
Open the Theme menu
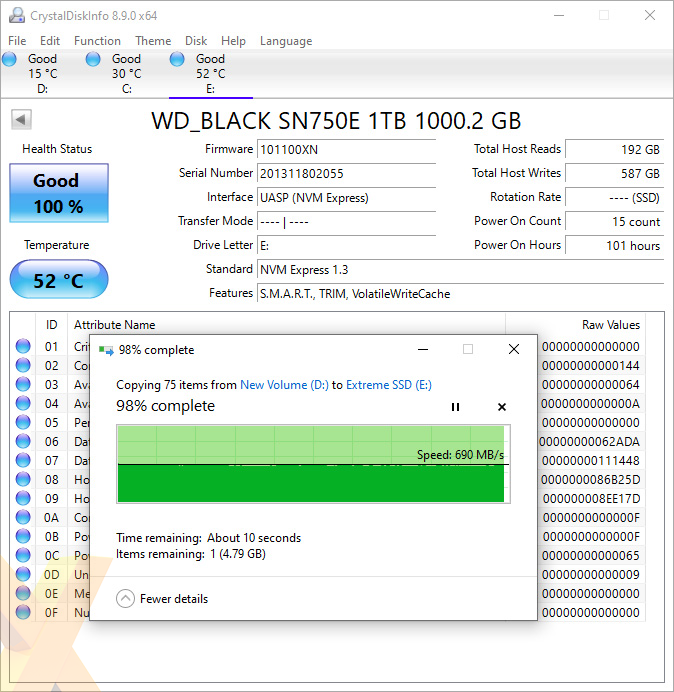(x=153, y=41)
